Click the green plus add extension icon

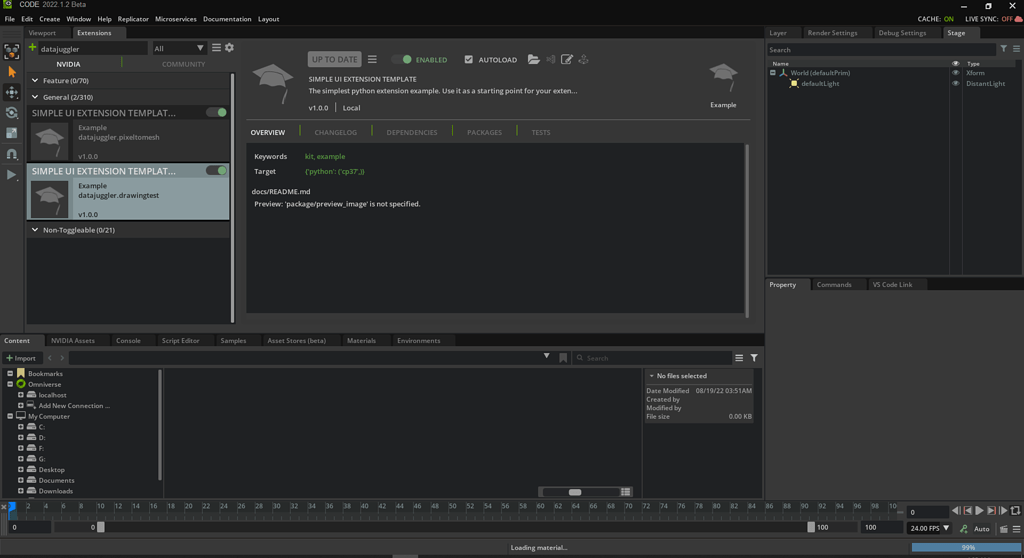(33, 48)
